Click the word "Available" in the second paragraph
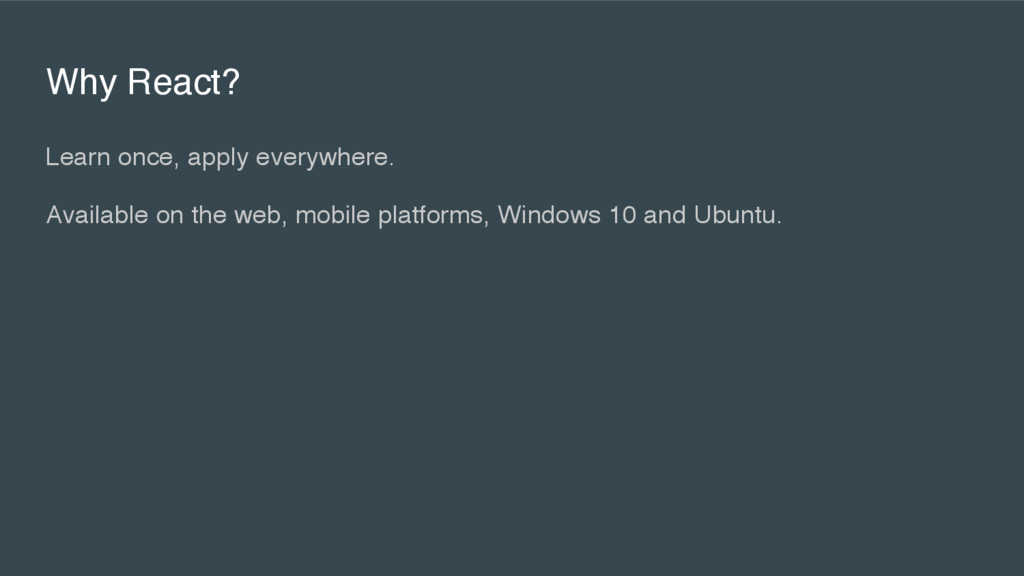The image size is (1024, 576). [97, 215]
